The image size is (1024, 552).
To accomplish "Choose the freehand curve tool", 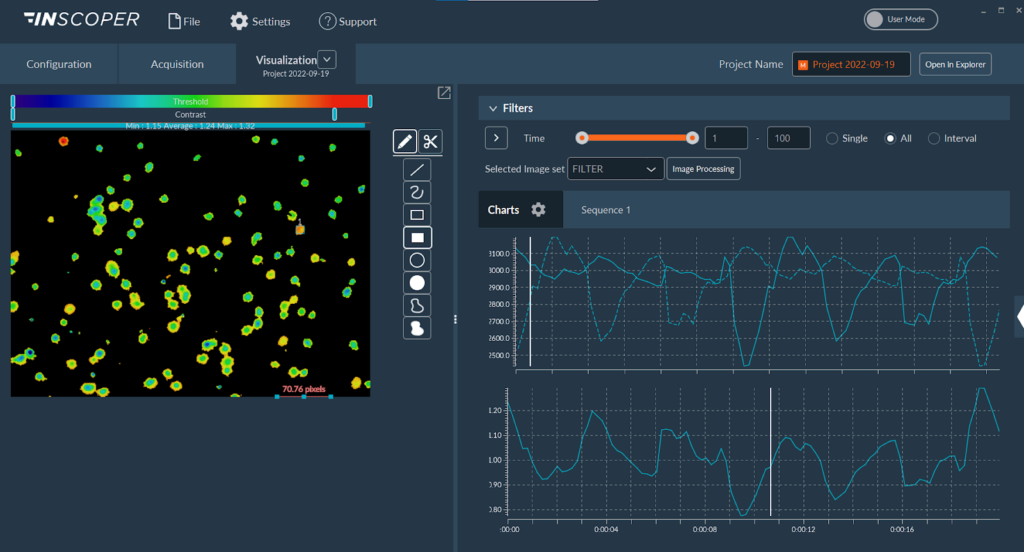I will (417, 192).
